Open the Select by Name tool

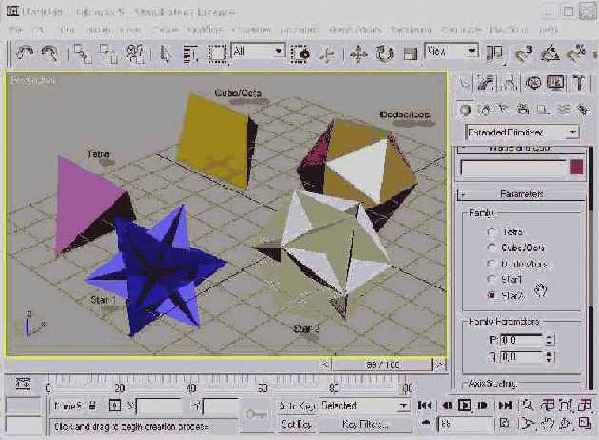coord(190,53)
